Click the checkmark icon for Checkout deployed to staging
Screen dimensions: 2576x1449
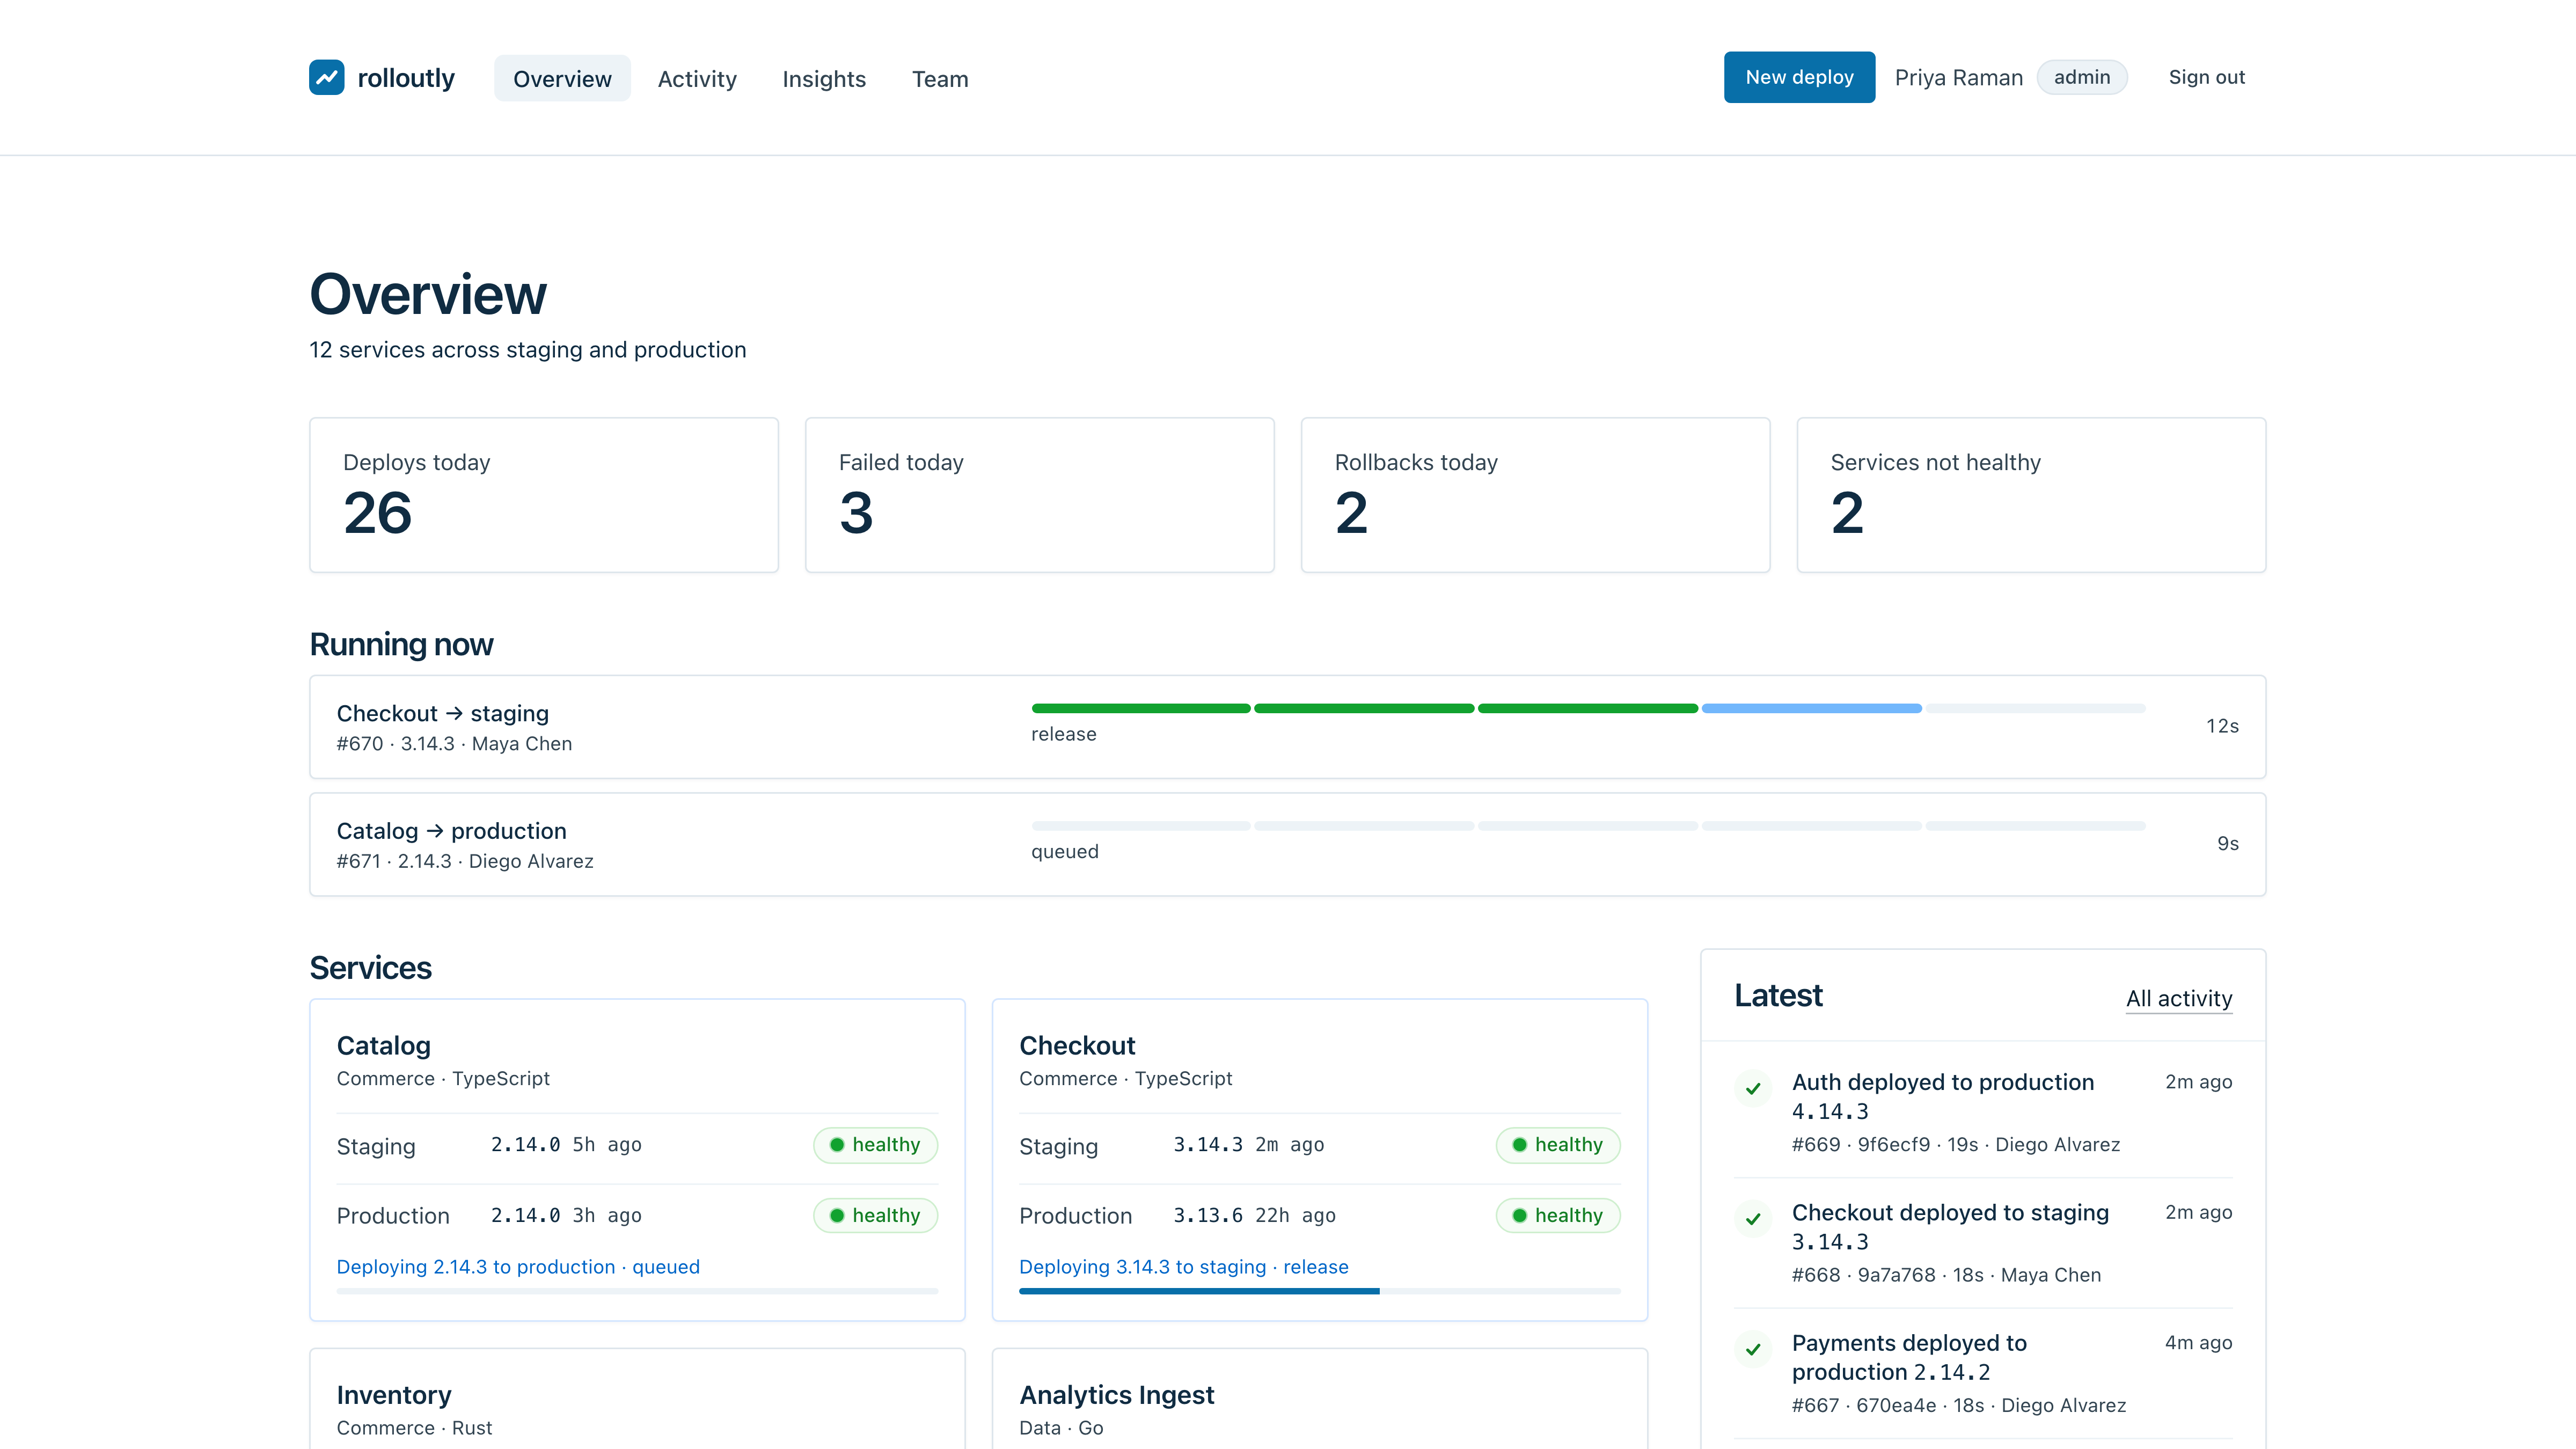tap(1753, 1218)
